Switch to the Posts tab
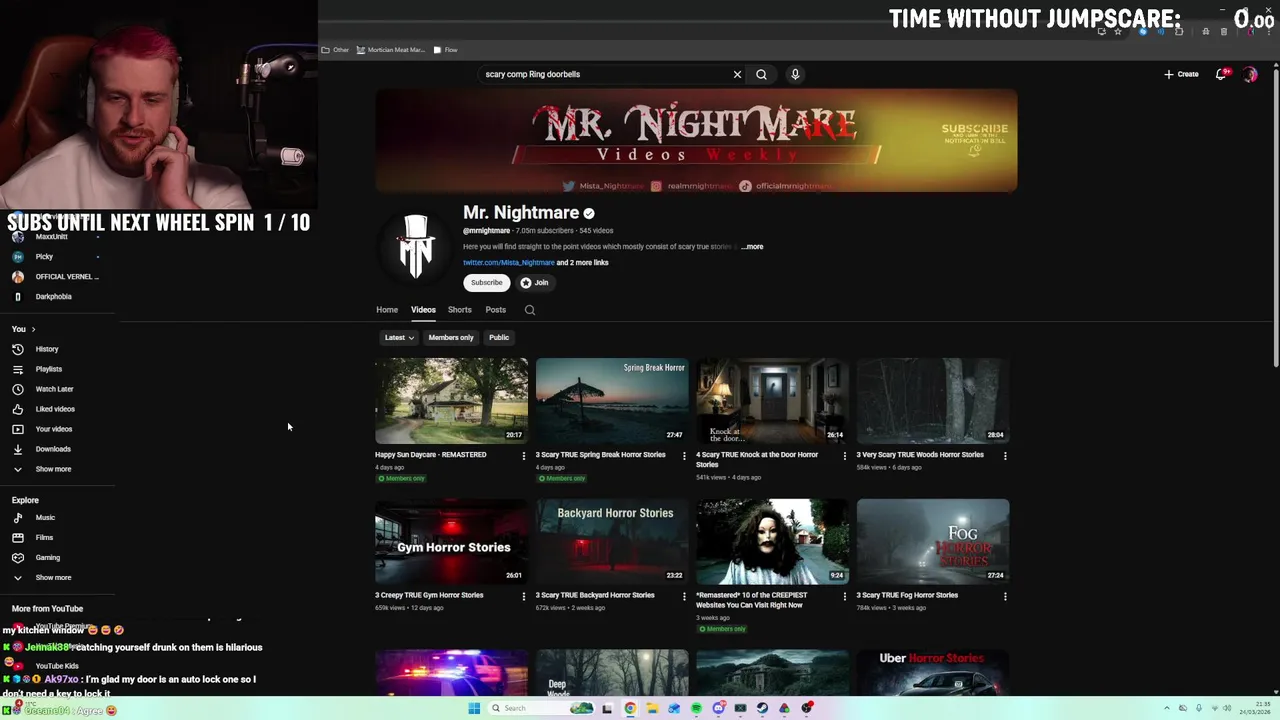Screen dimensions: 1280x720 click(x=496, y=310)
